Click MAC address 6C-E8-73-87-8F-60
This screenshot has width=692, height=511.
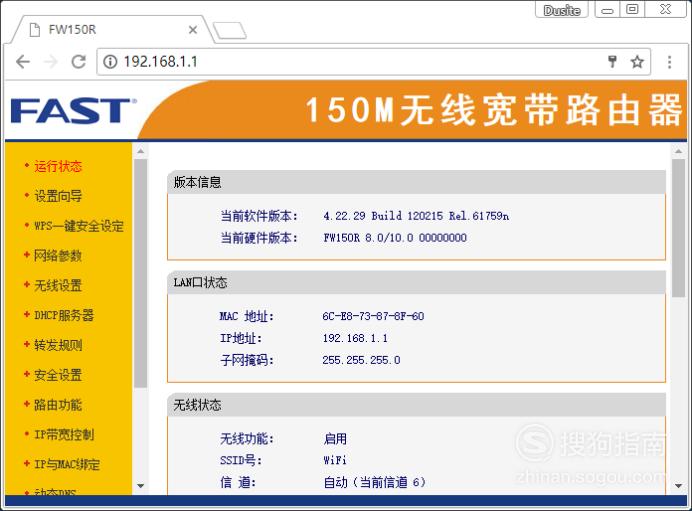(373, 316)
